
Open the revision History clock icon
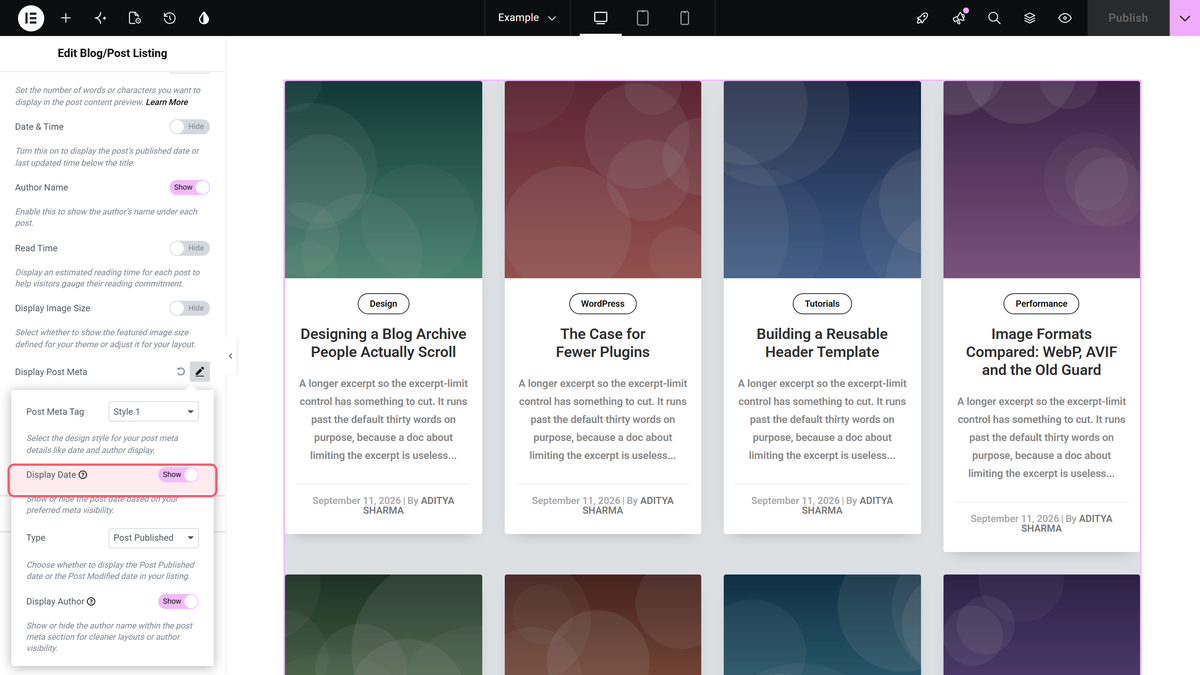pyautogui.click(x=170, y=18)
